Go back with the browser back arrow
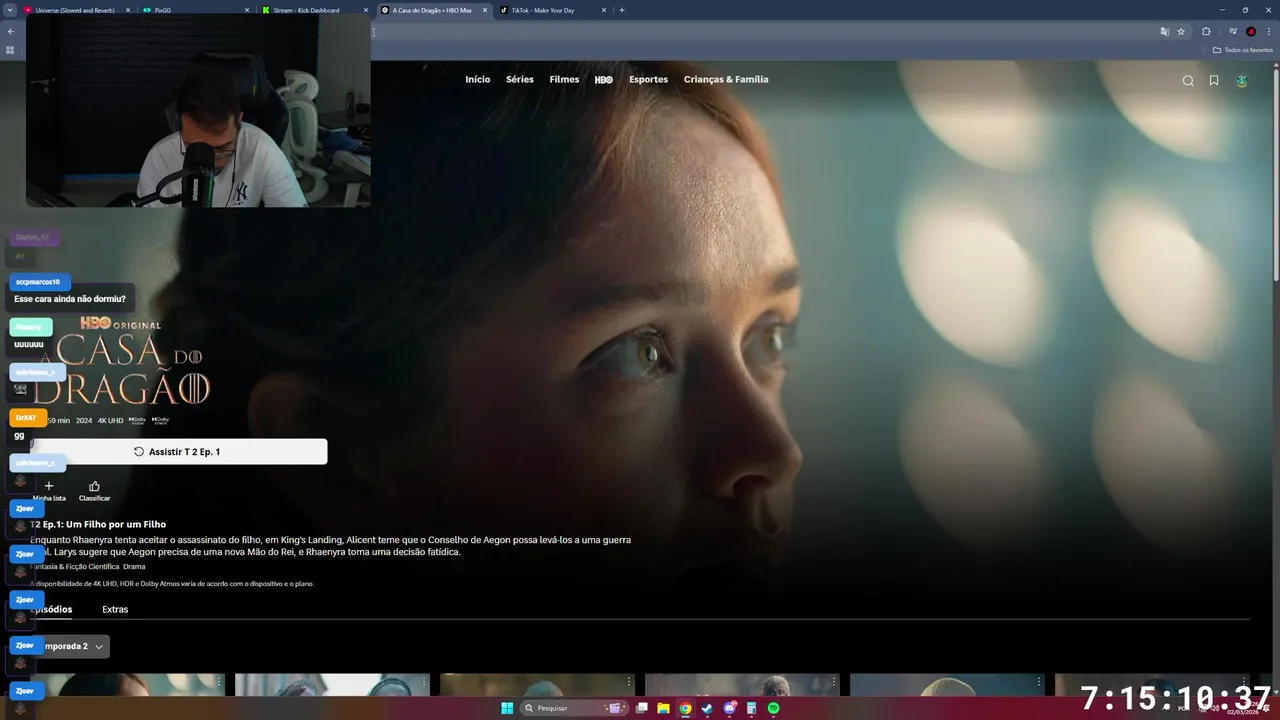Viewport: 1280px width, 720px height. tap(11, 32)
